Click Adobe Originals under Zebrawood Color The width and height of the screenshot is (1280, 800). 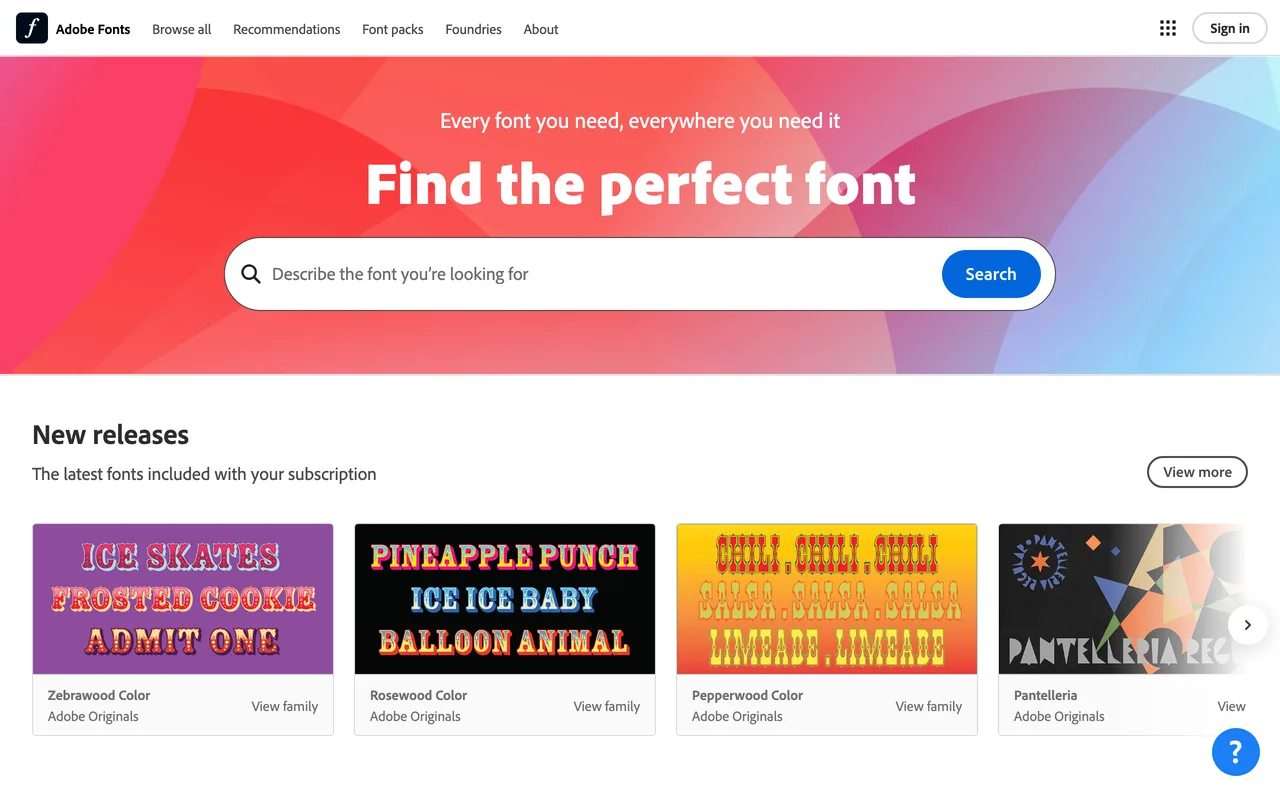(x=93, y=716)
